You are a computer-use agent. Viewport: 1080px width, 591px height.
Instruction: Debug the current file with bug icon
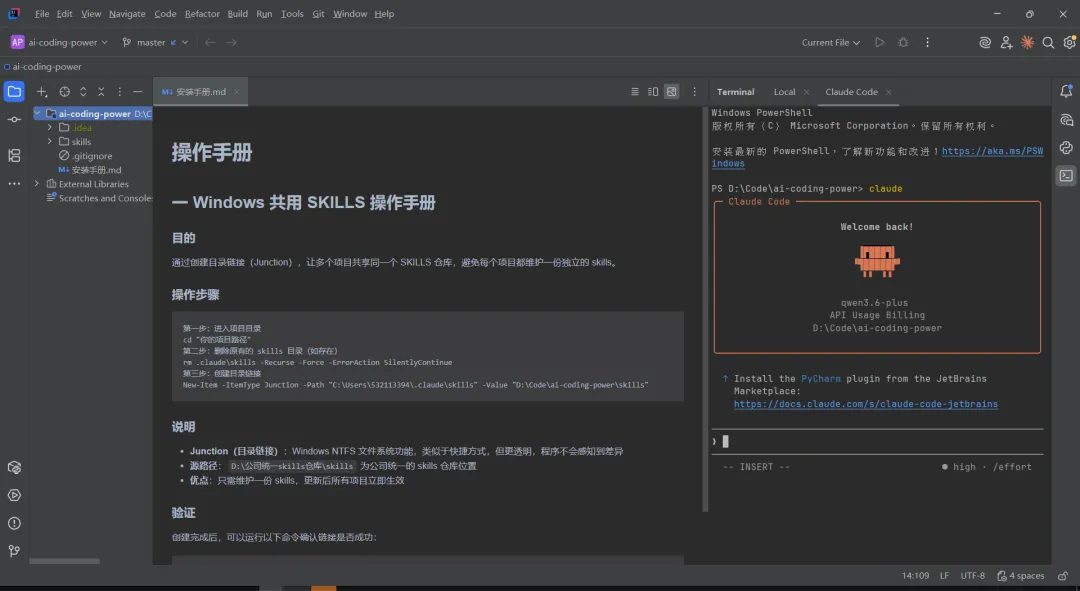click(903, 43)
